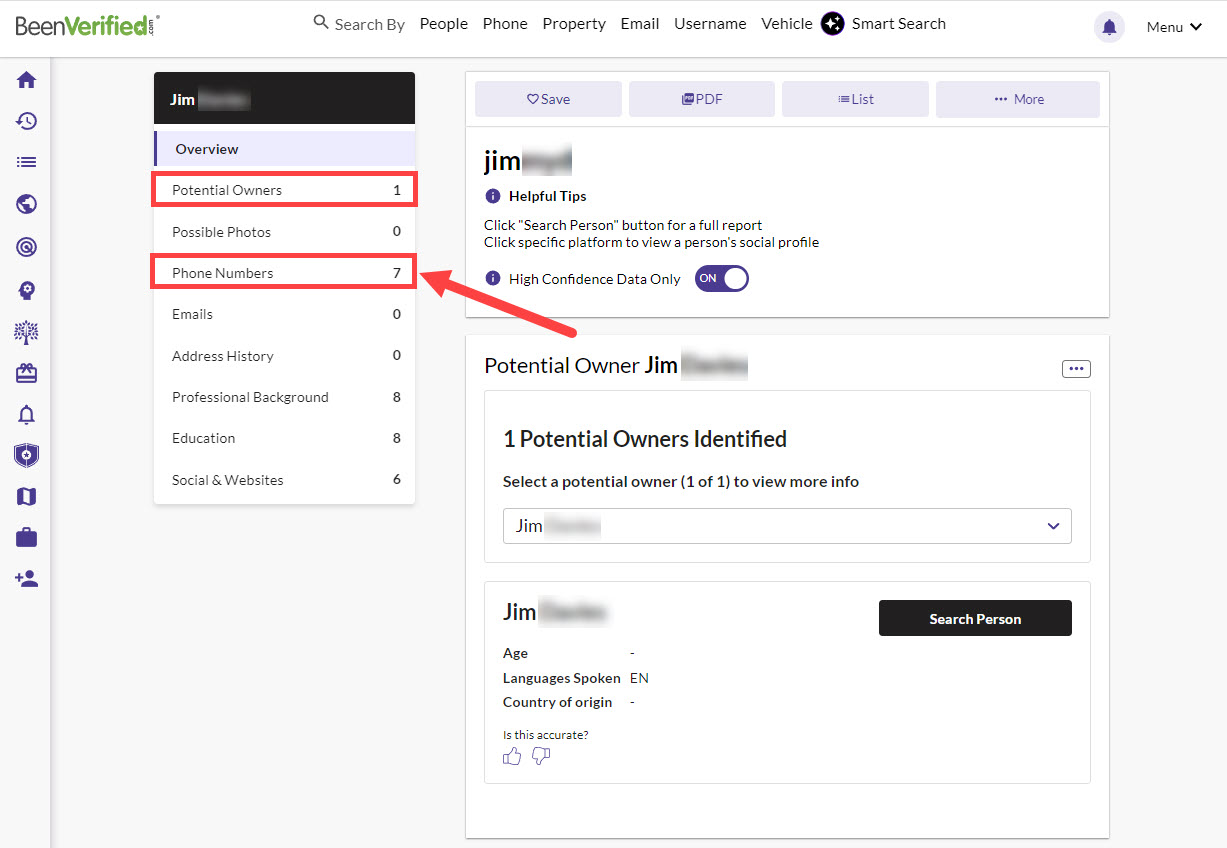Export report as PDF
Screen dimensions: 1227x848
(702, 99)
